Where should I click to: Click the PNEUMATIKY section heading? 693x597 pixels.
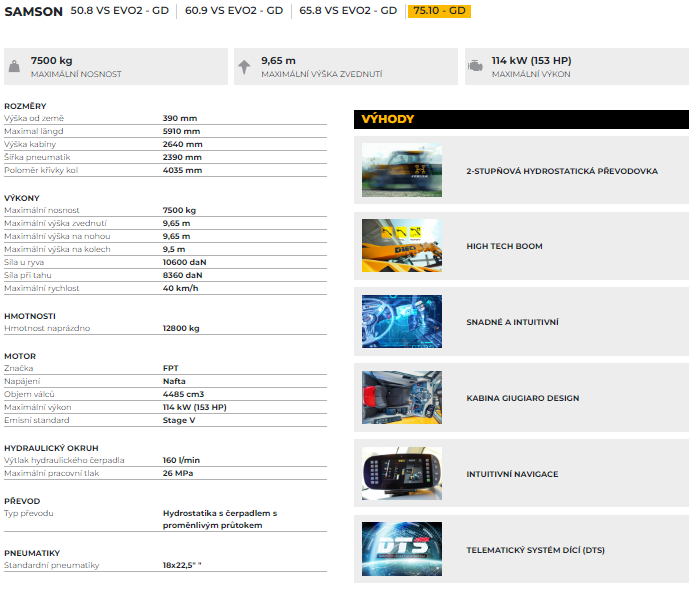(32, 553)
